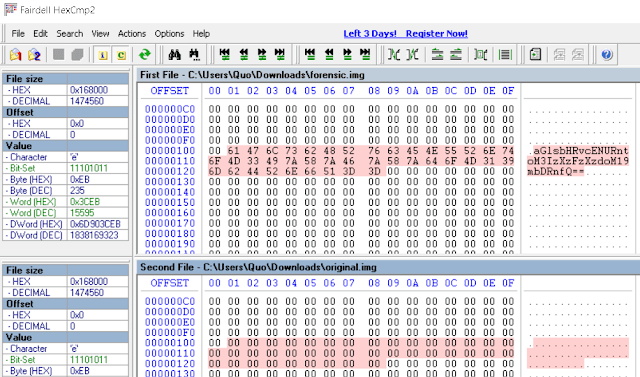Click the copy-block-down lines icon

(x=456, y=54)
